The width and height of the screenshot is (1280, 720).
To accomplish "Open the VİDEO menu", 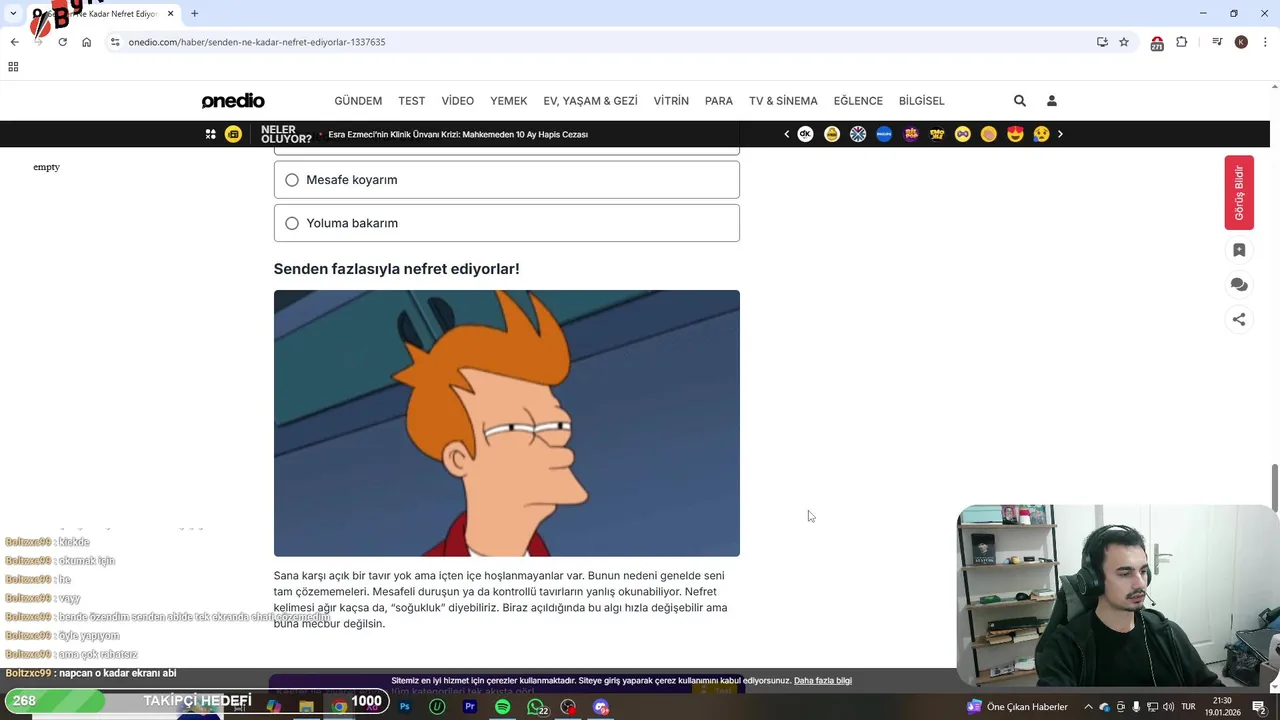I will point(458,101).
